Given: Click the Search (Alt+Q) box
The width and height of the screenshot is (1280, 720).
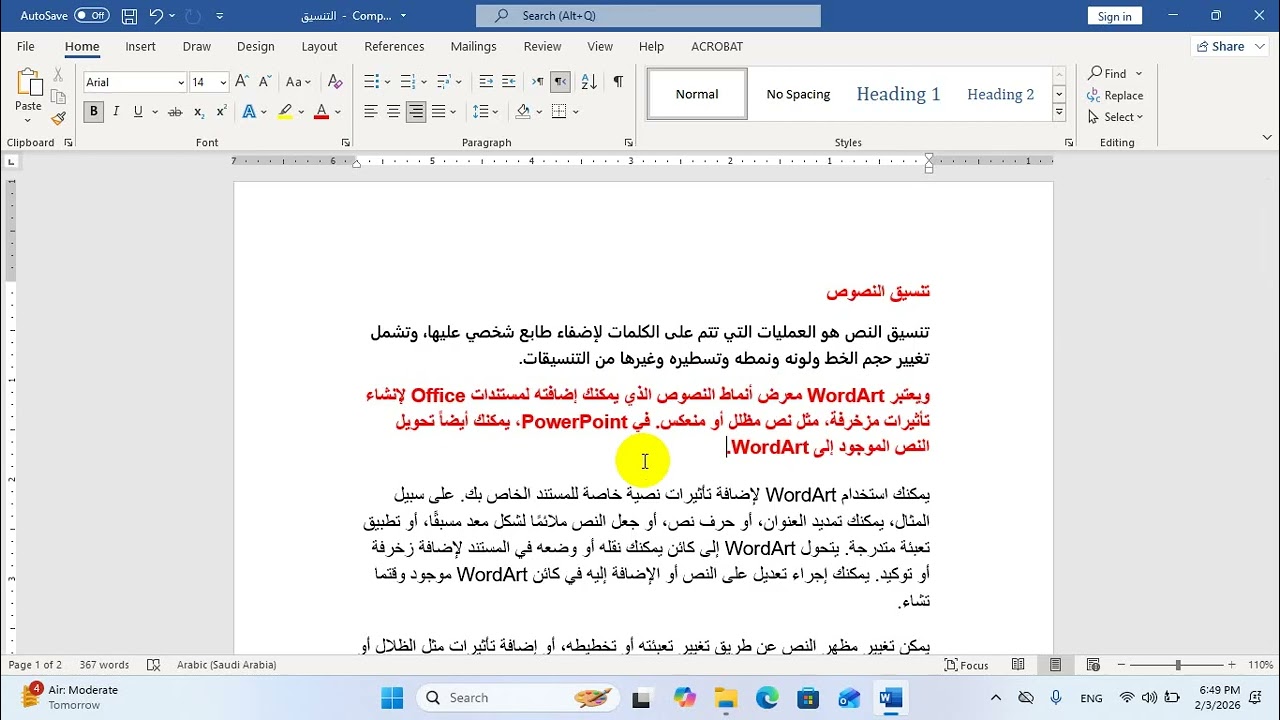Looking at the screenshot, I should click(648, 16).
